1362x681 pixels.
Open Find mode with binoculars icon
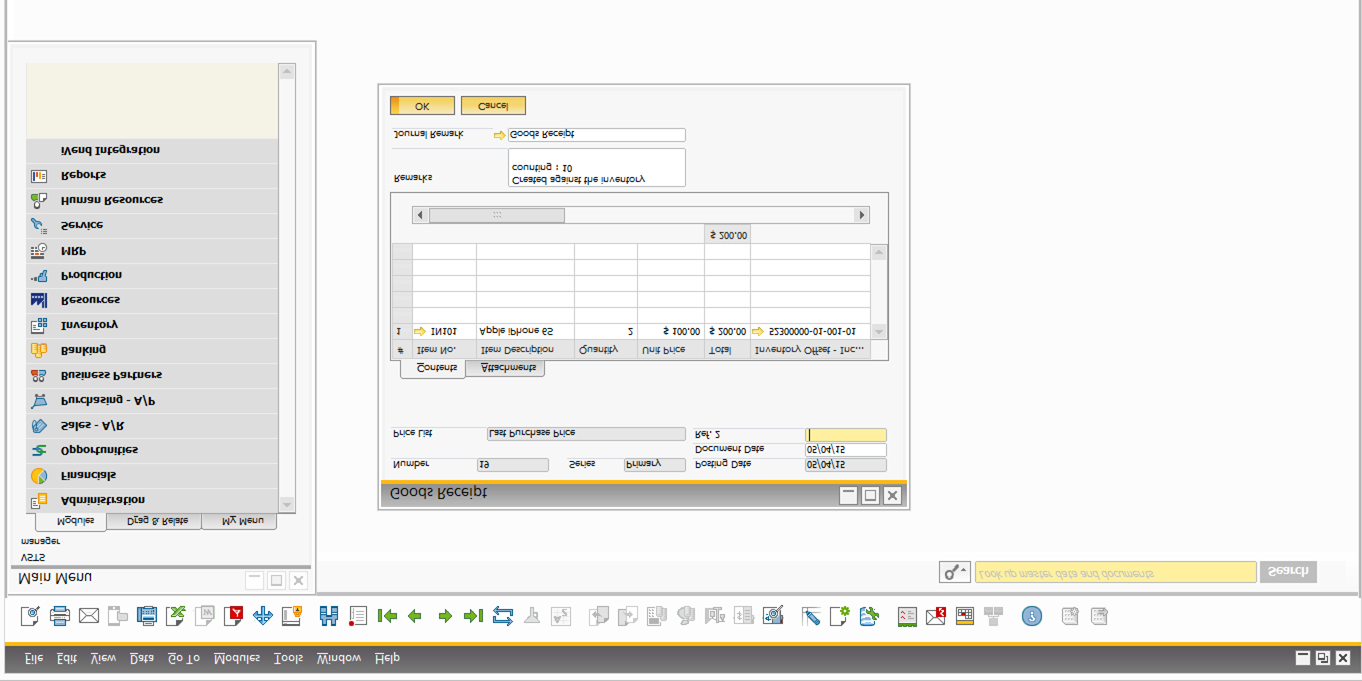click(x=329, y=616)
